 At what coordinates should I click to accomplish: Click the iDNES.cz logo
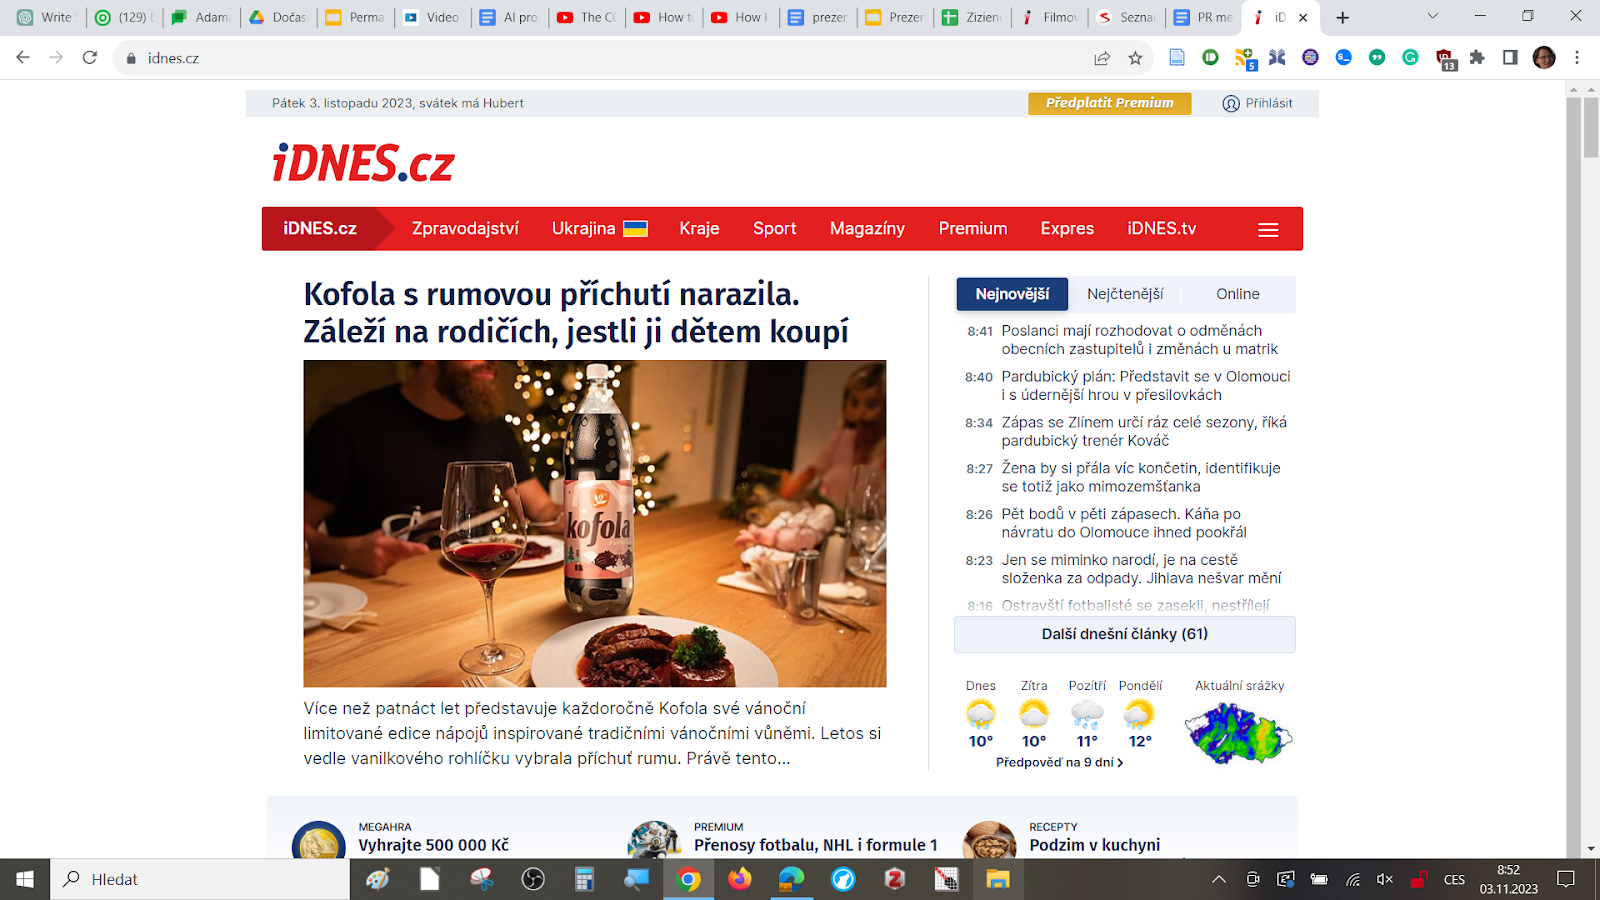click(363, 163)
